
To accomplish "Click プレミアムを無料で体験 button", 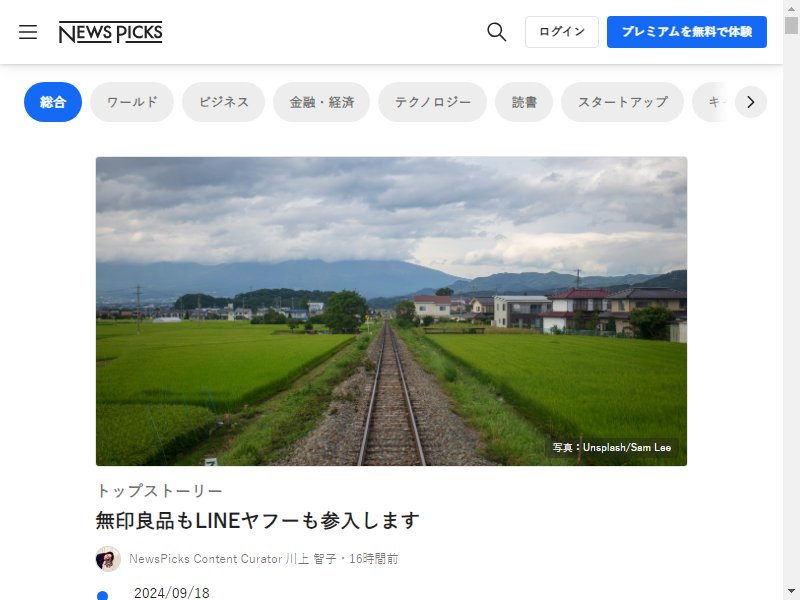I will pos(687,32).
